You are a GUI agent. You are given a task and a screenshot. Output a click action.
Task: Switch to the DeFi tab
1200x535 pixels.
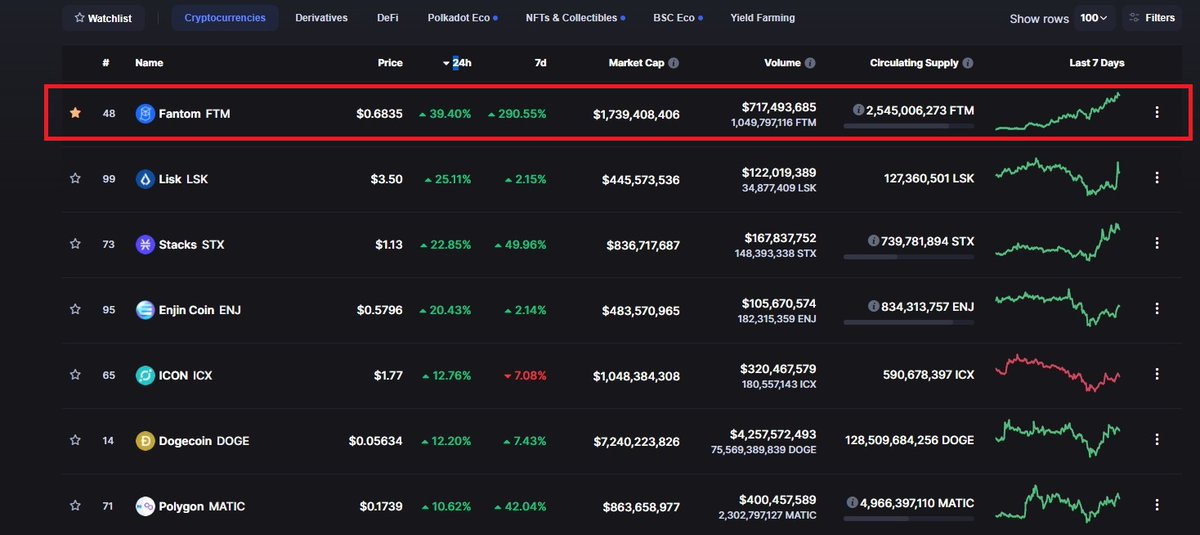[388, 18]
